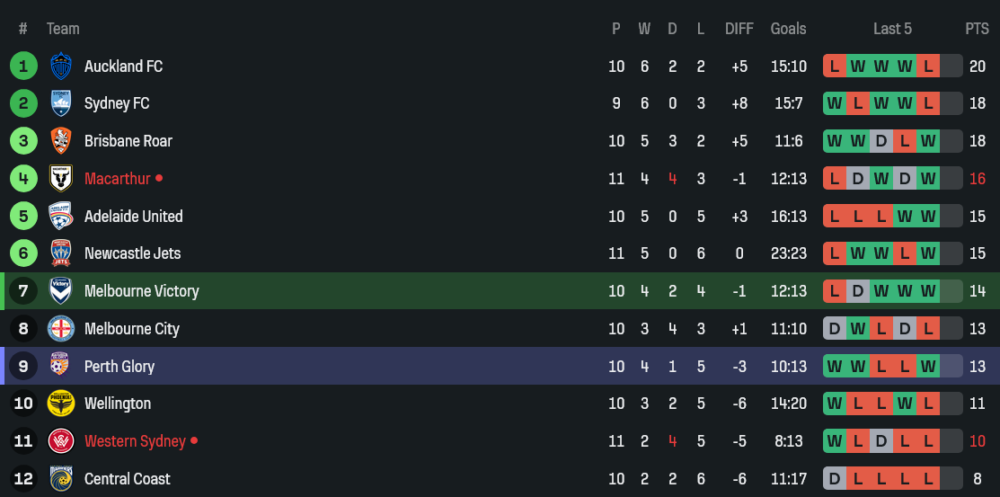Click the Wellington Phoenix crest
The height and width of the screenshot is (497, 1000).
click(62, 403)
